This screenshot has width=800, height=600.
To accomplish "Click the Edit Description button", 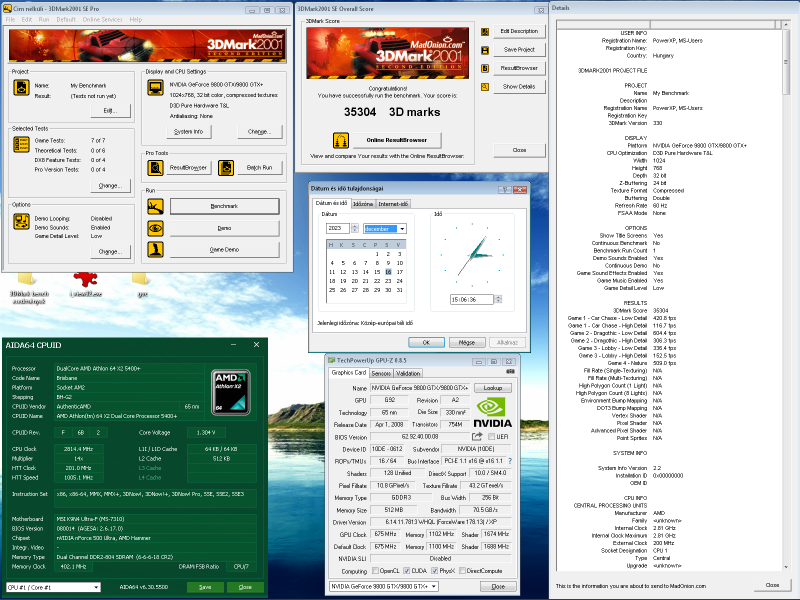I will [x=519, y=32].
